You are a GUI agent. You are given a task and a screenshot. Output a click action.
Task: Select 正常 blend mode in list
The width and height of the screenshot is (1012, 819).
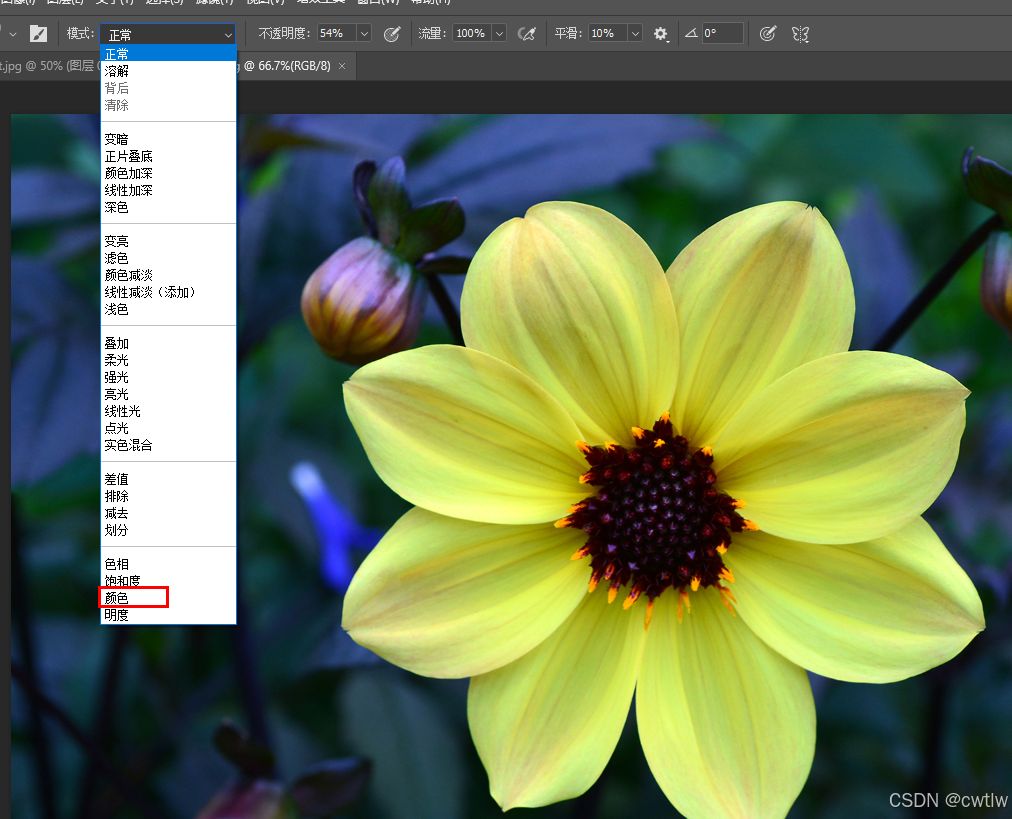coord(168,54)
